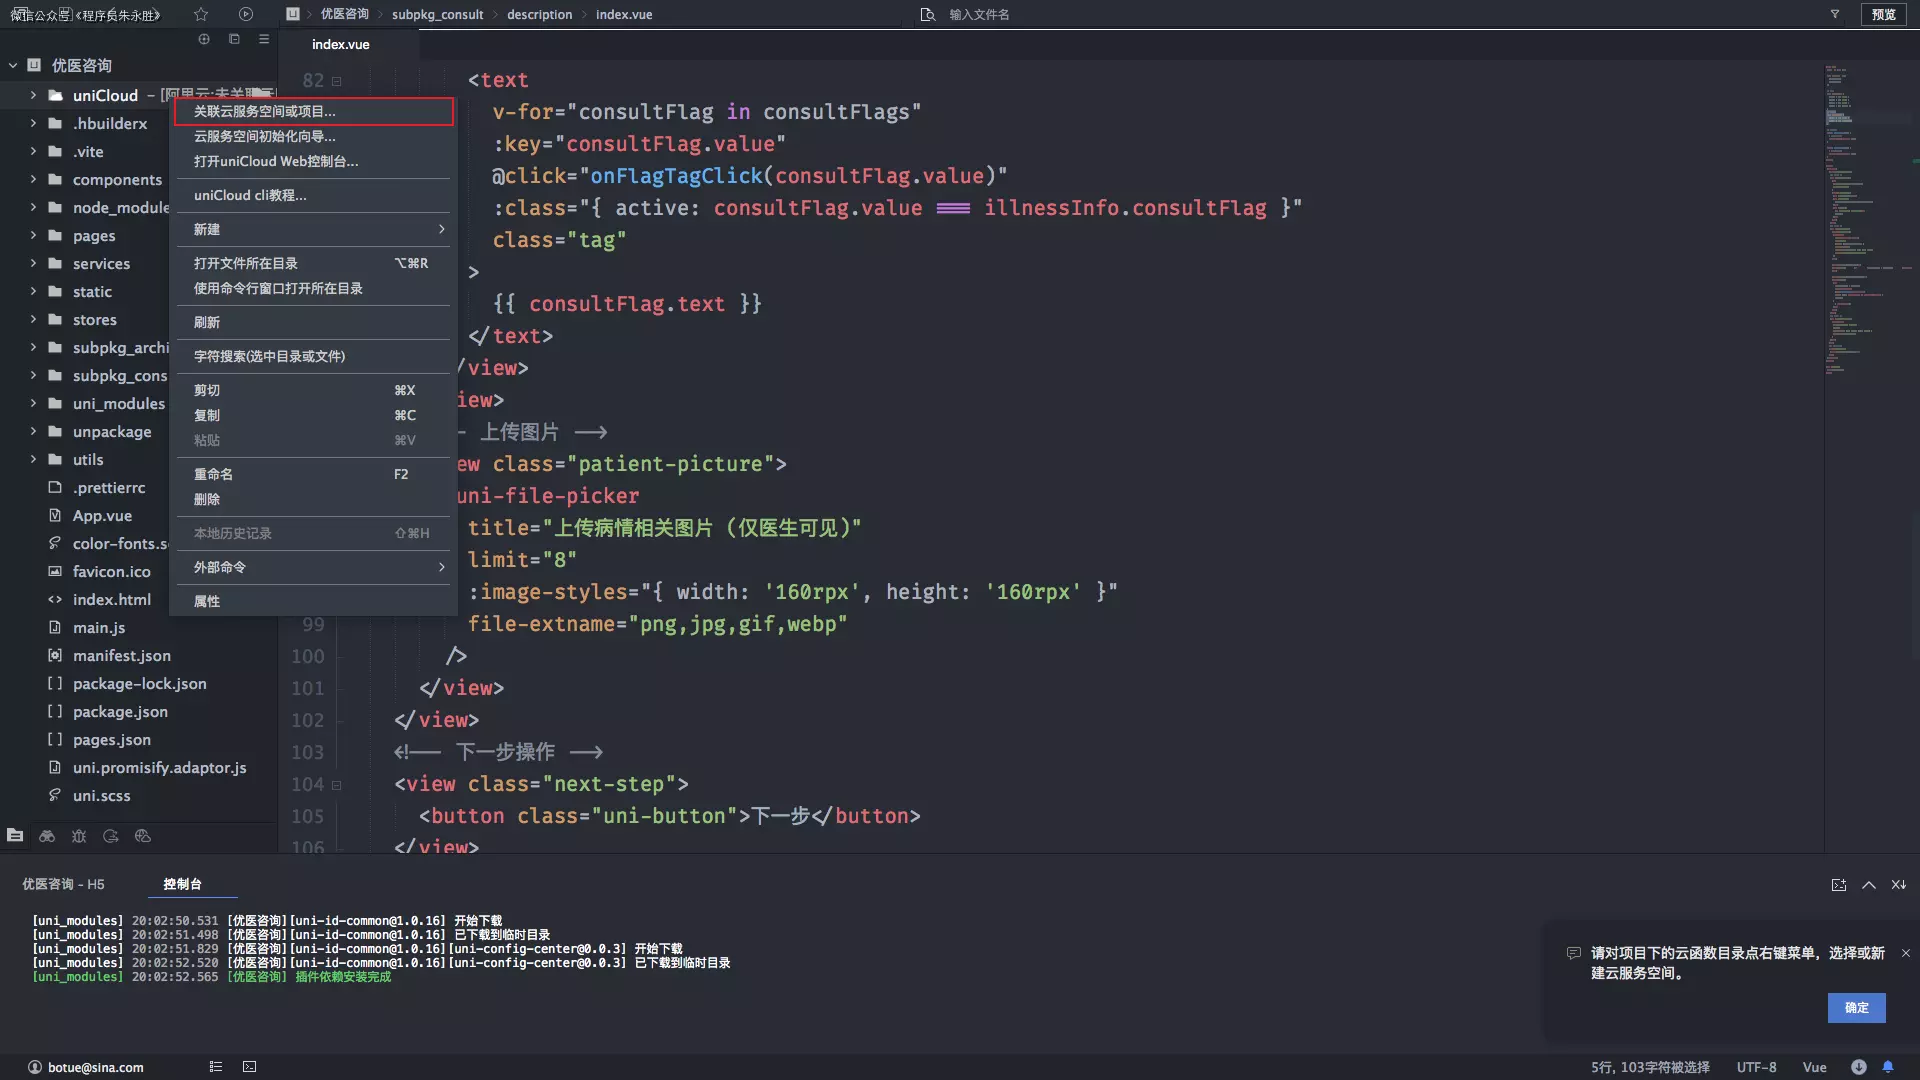Choose 属性 in the context menu
Image resolution: width=1920 pixels, height=1080 pixels.
click(314, 601)
